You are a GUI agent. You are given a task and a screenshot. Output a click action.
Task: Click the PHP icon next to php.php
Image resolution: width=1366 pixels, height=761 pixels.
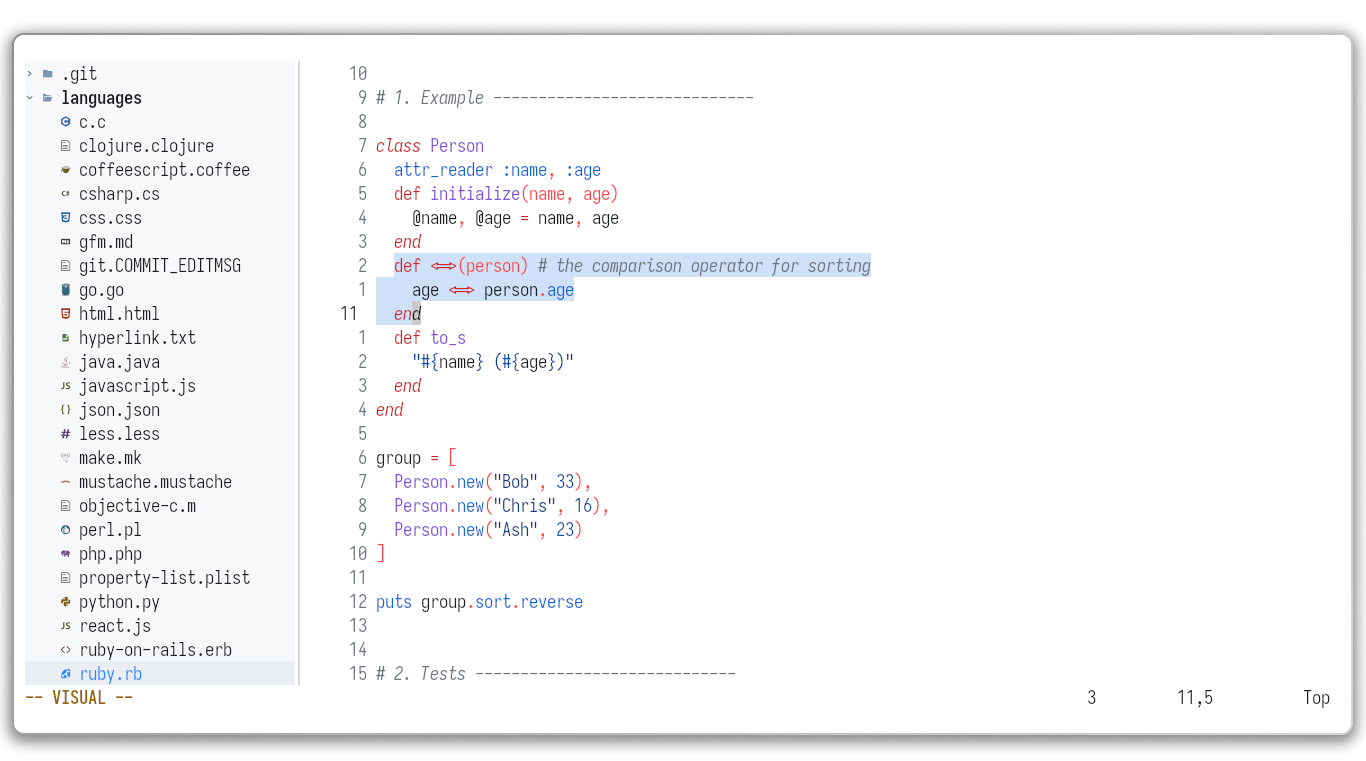pos(64,553)
